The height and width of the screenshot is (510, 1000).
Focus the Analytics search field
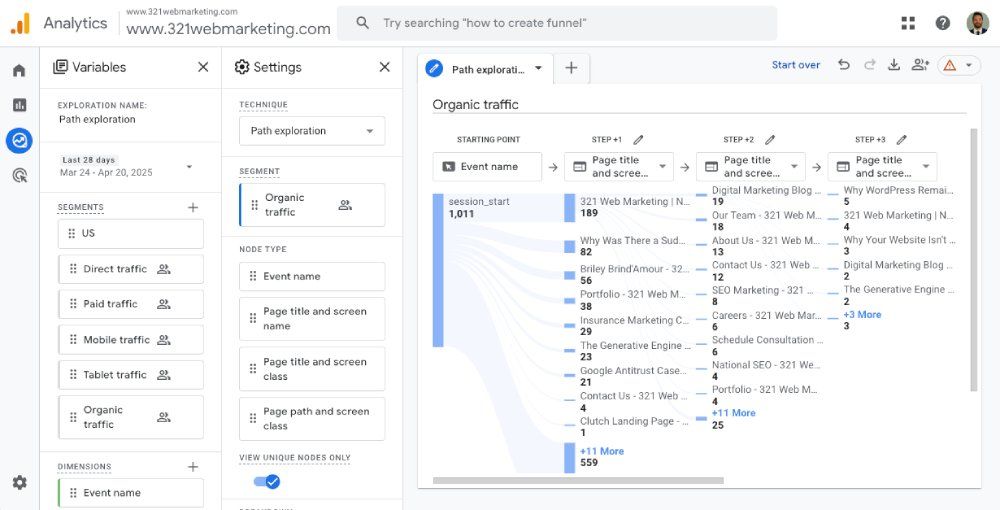point(557,23)
